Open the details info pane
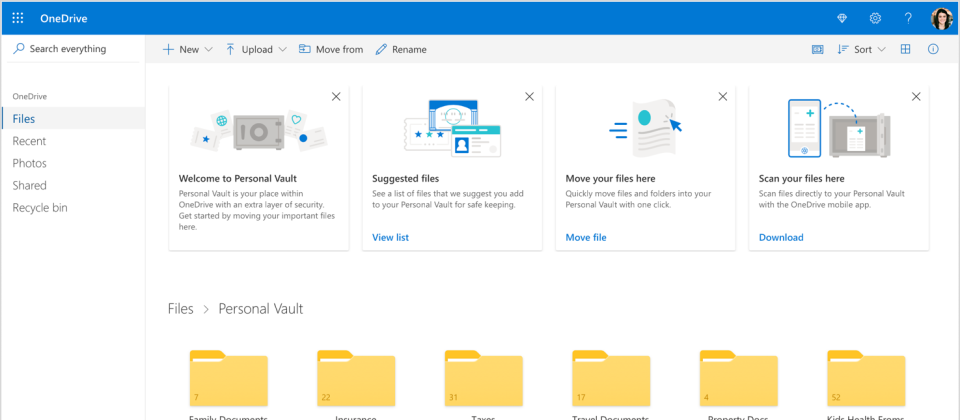The image size is (960, 420). tap(933, 50)
